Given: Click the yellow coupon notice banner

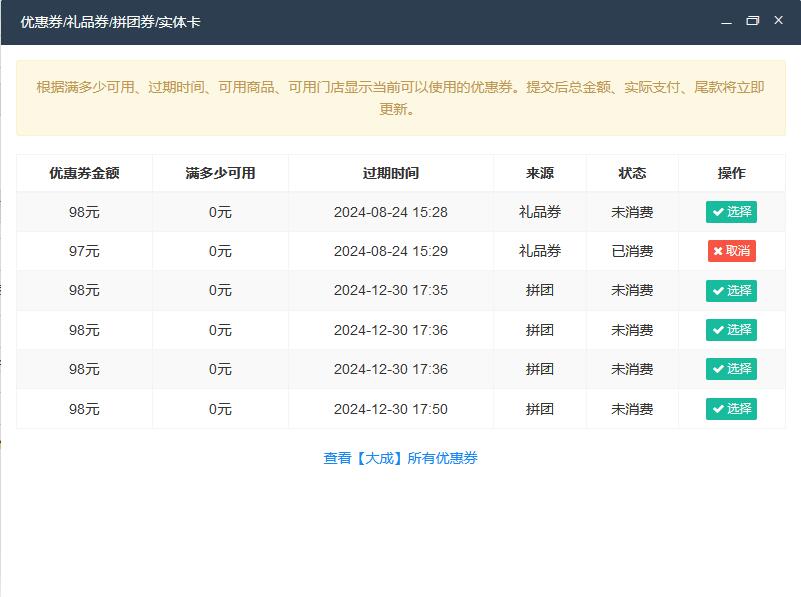Looking at the screenshot, I should click(400, 98).
